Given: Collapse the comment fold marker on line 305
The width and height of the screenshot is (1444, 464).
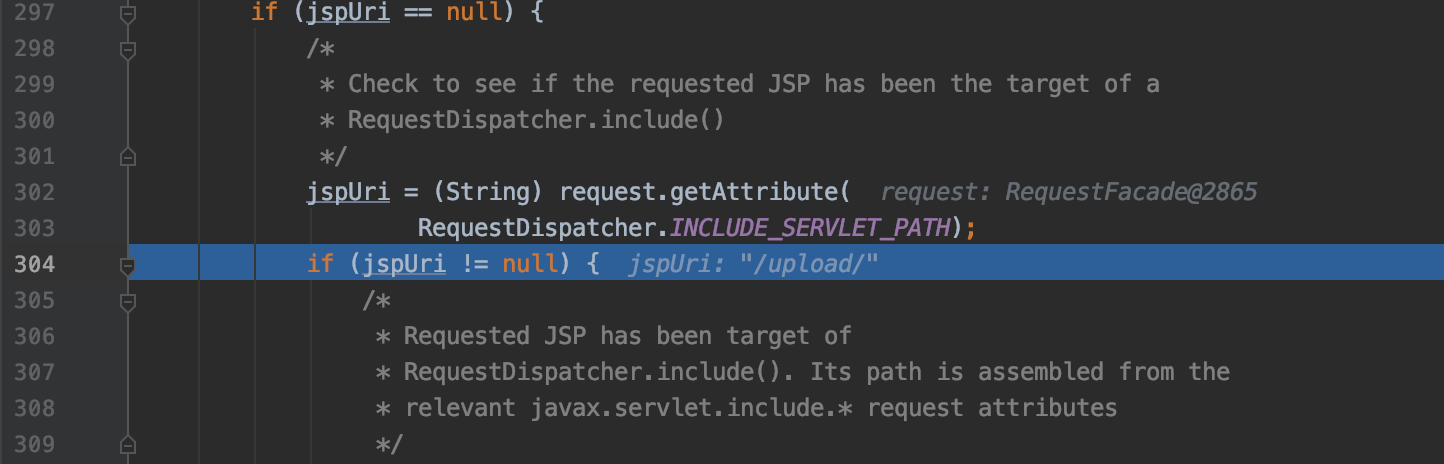Looking at the screenshot, I should pos(127,300).
